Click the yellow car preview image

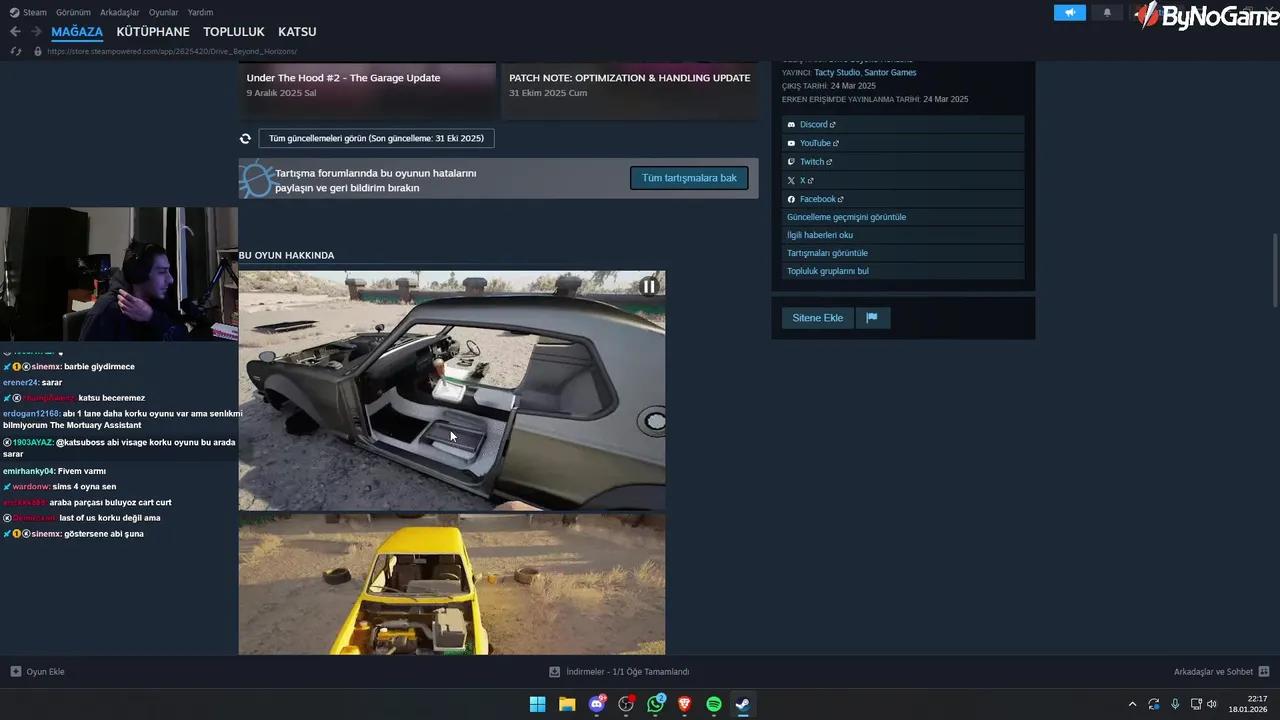click(x=452, y=585)
